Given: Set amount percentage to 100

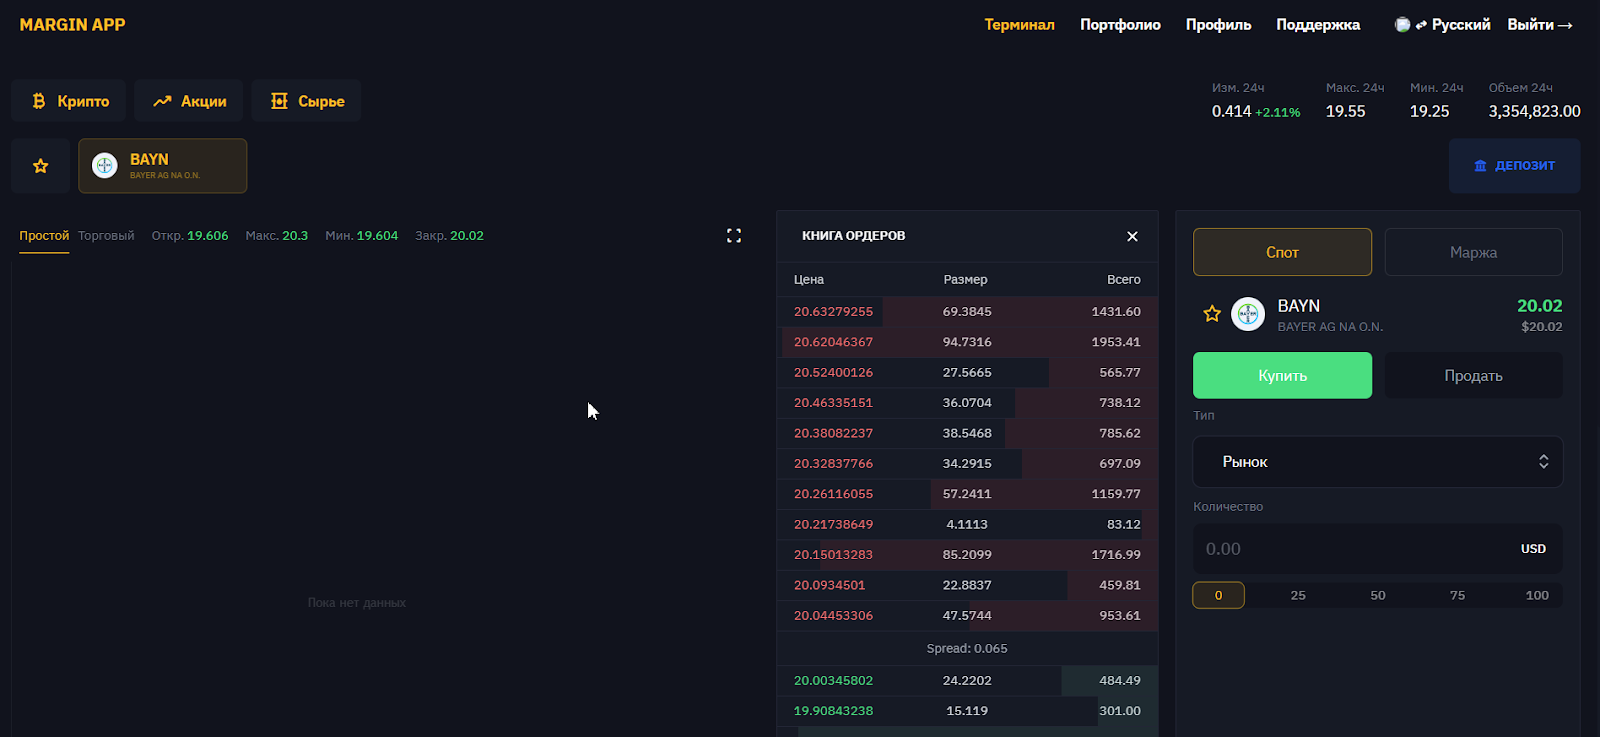Looking at the screenshot, I should click(1537, 595).
